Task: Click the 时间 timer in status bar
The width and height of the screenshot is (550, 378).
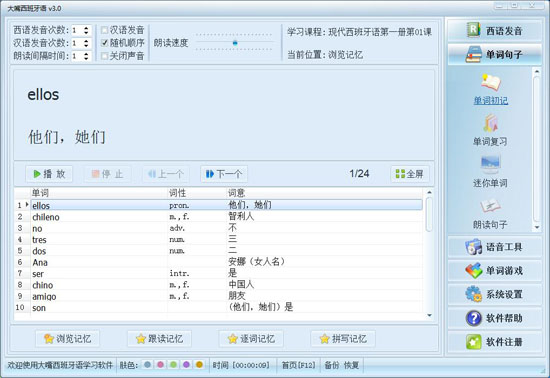Action: coord(241,365)
